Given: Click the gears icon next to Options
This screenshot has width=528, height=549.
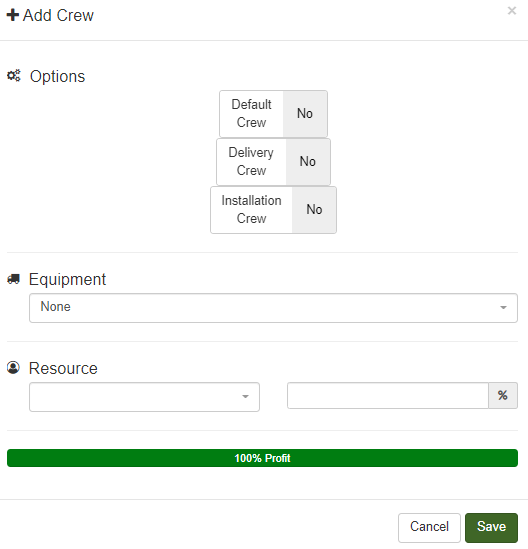Looking at the screenshot, I should [x=14, y=76].
